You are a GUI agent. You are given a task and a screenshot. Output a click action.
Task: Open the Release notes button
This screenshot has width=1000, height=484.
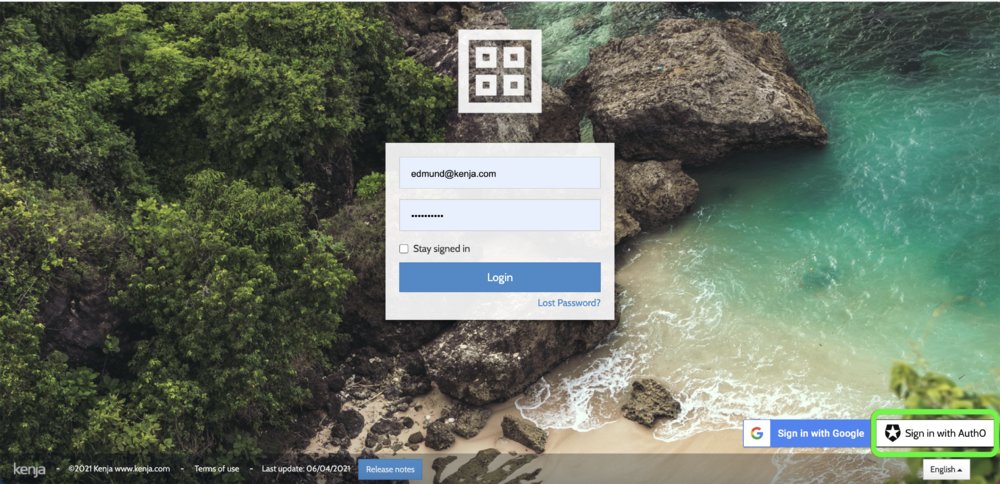tap(390, 469)
